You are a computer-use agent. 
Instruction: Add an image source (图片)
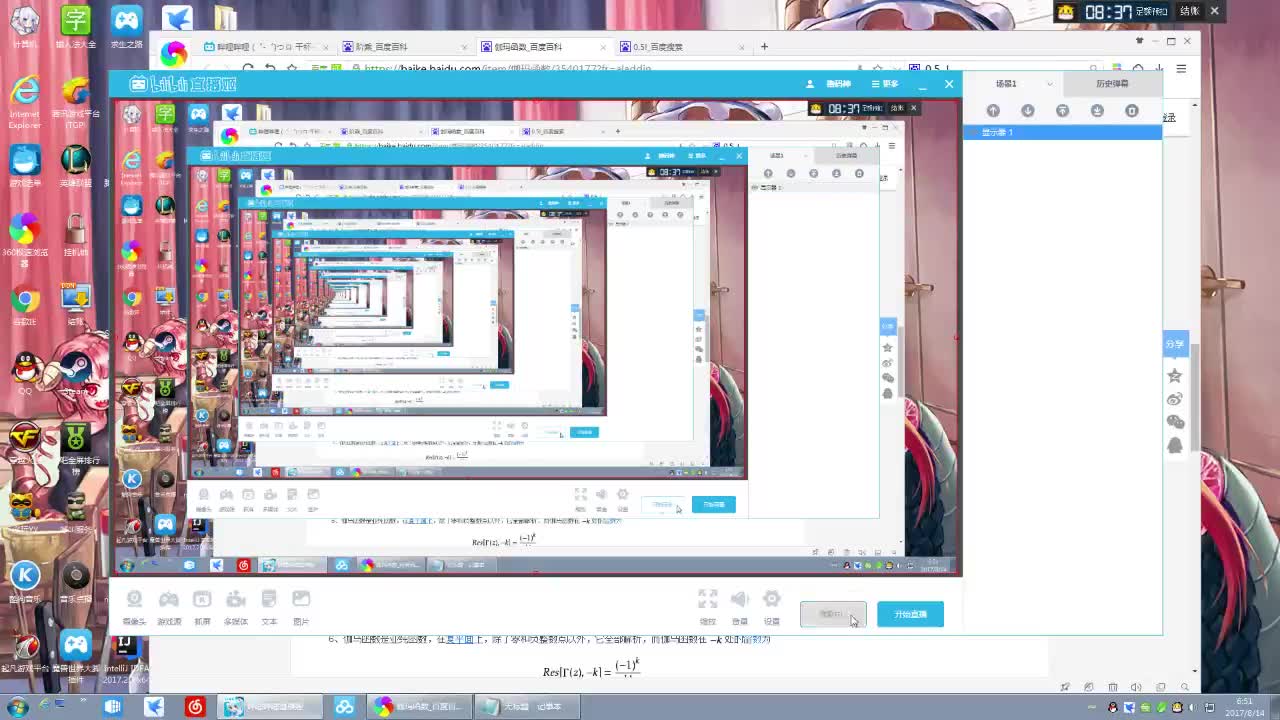coord(301,606)
